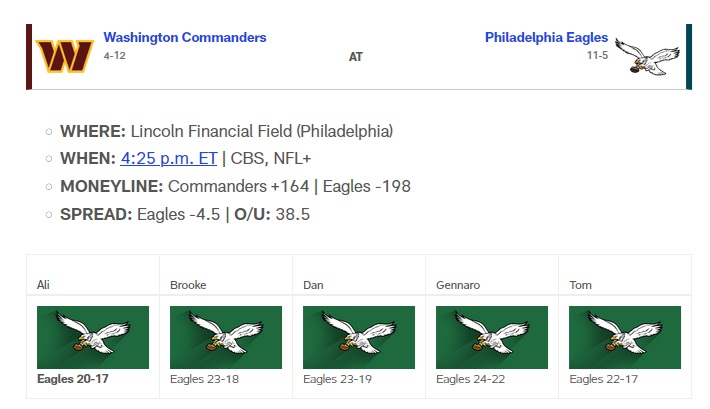The height and width of the screenshot is (409, 710).
Task: Select Gennaro's Eagles pick image
Action: [492, 337]
